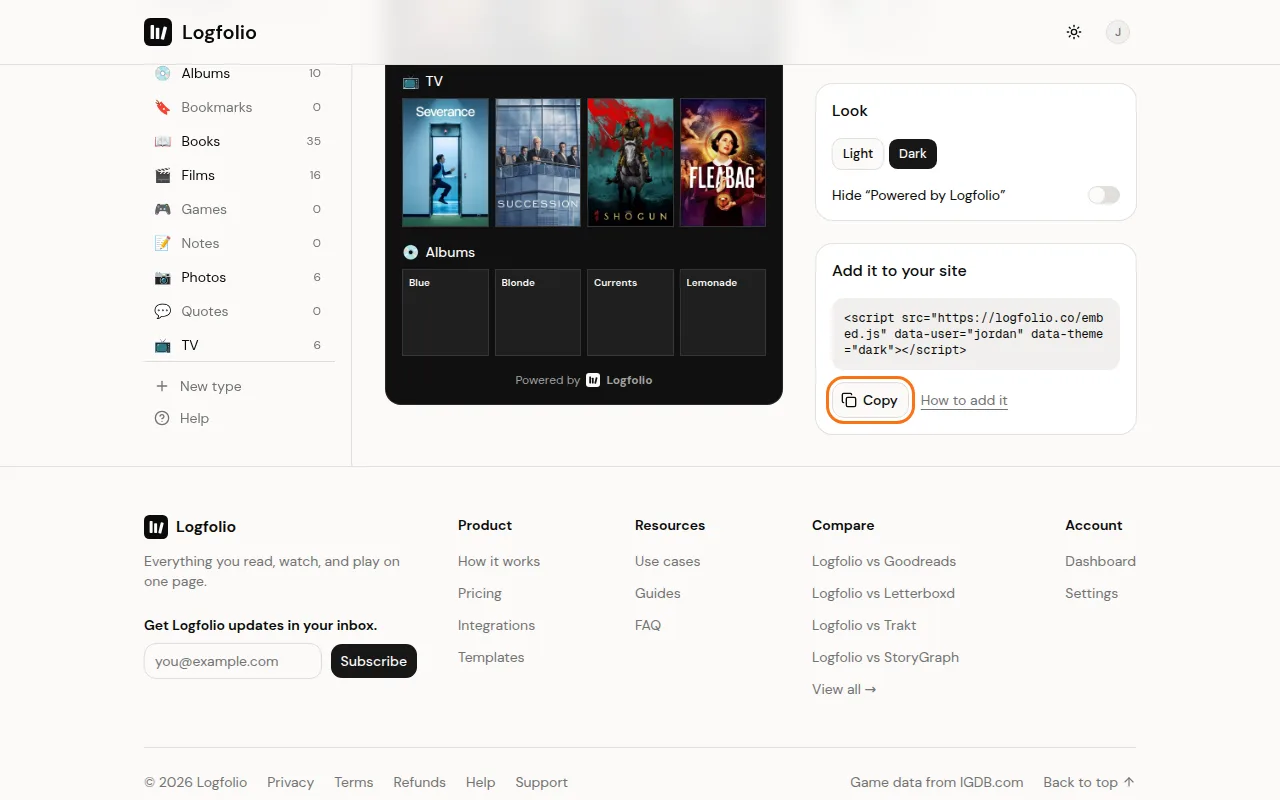Click View all comparisons link
1280x800 pixels.
tap(844, 689)
